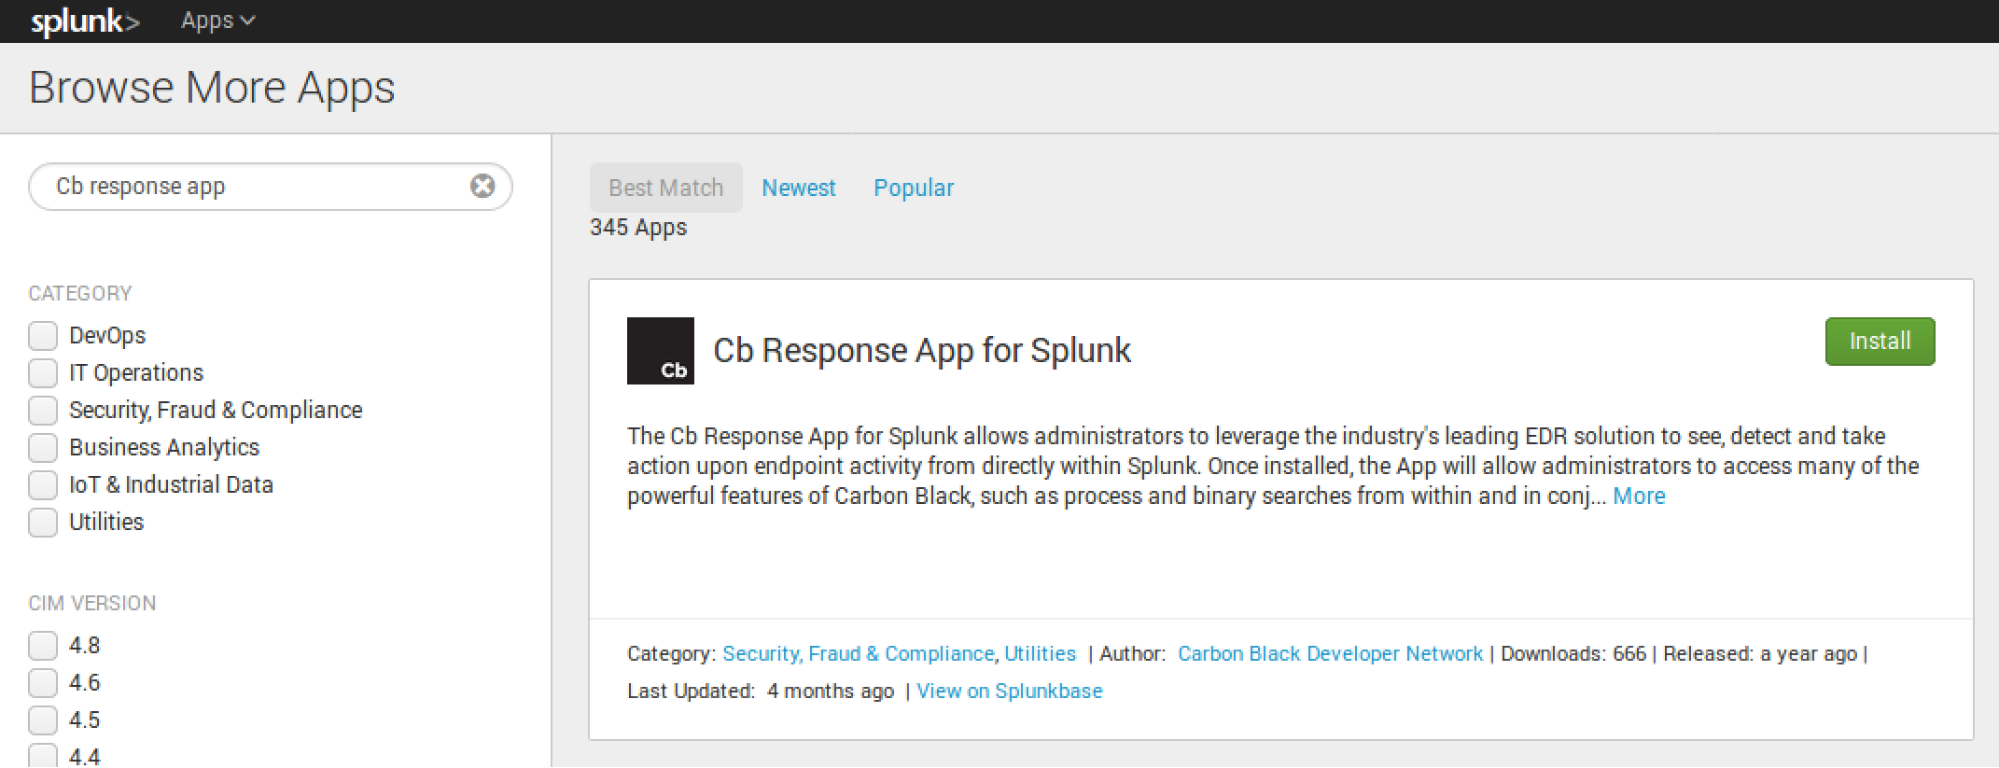Screen dimensions: 1999x768
Task: Select the Business Analytics checkbox
Action: (x=43, y=447)
